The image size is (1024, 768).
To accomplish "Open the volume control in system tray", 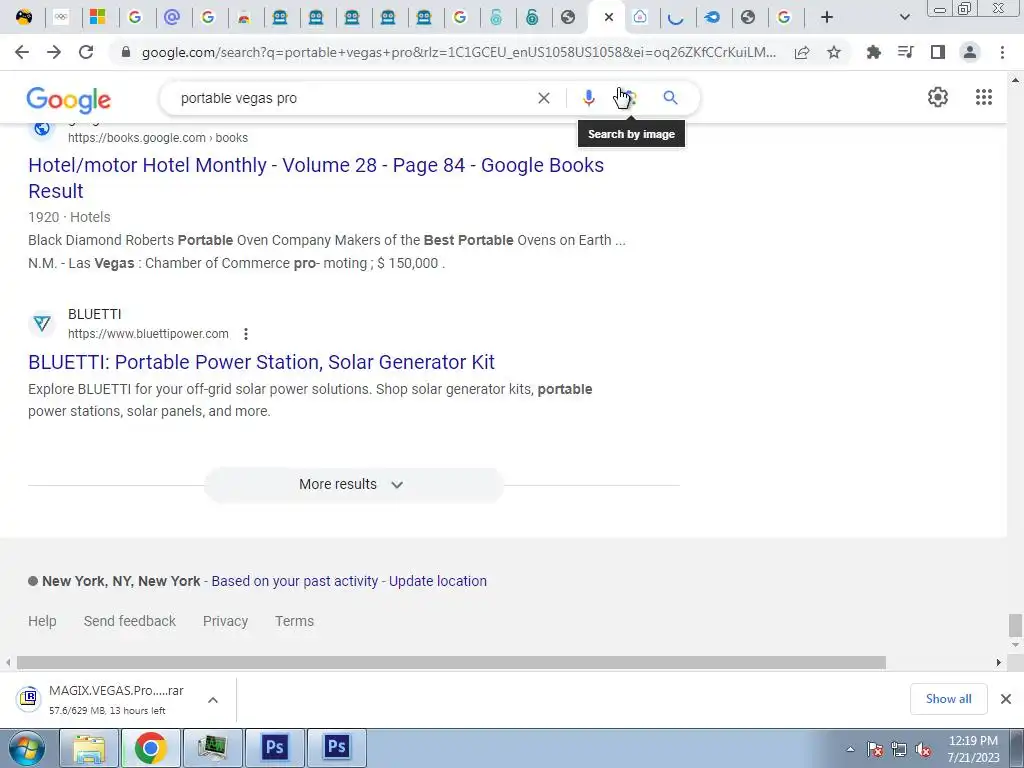I will tap(923, 750).
